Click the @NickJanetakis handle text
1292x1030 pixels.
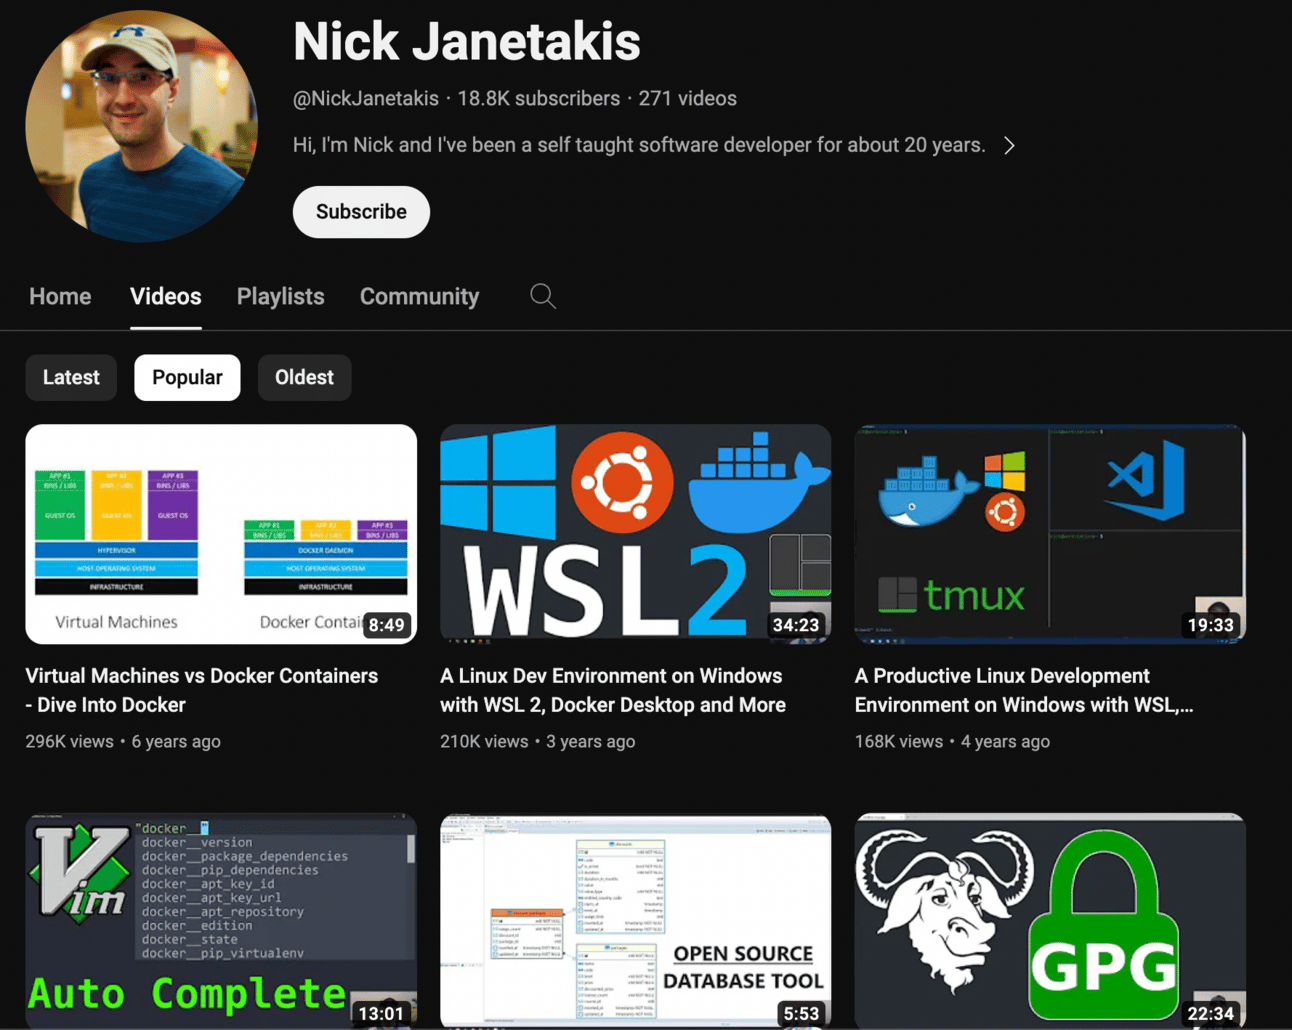[366, 98]
